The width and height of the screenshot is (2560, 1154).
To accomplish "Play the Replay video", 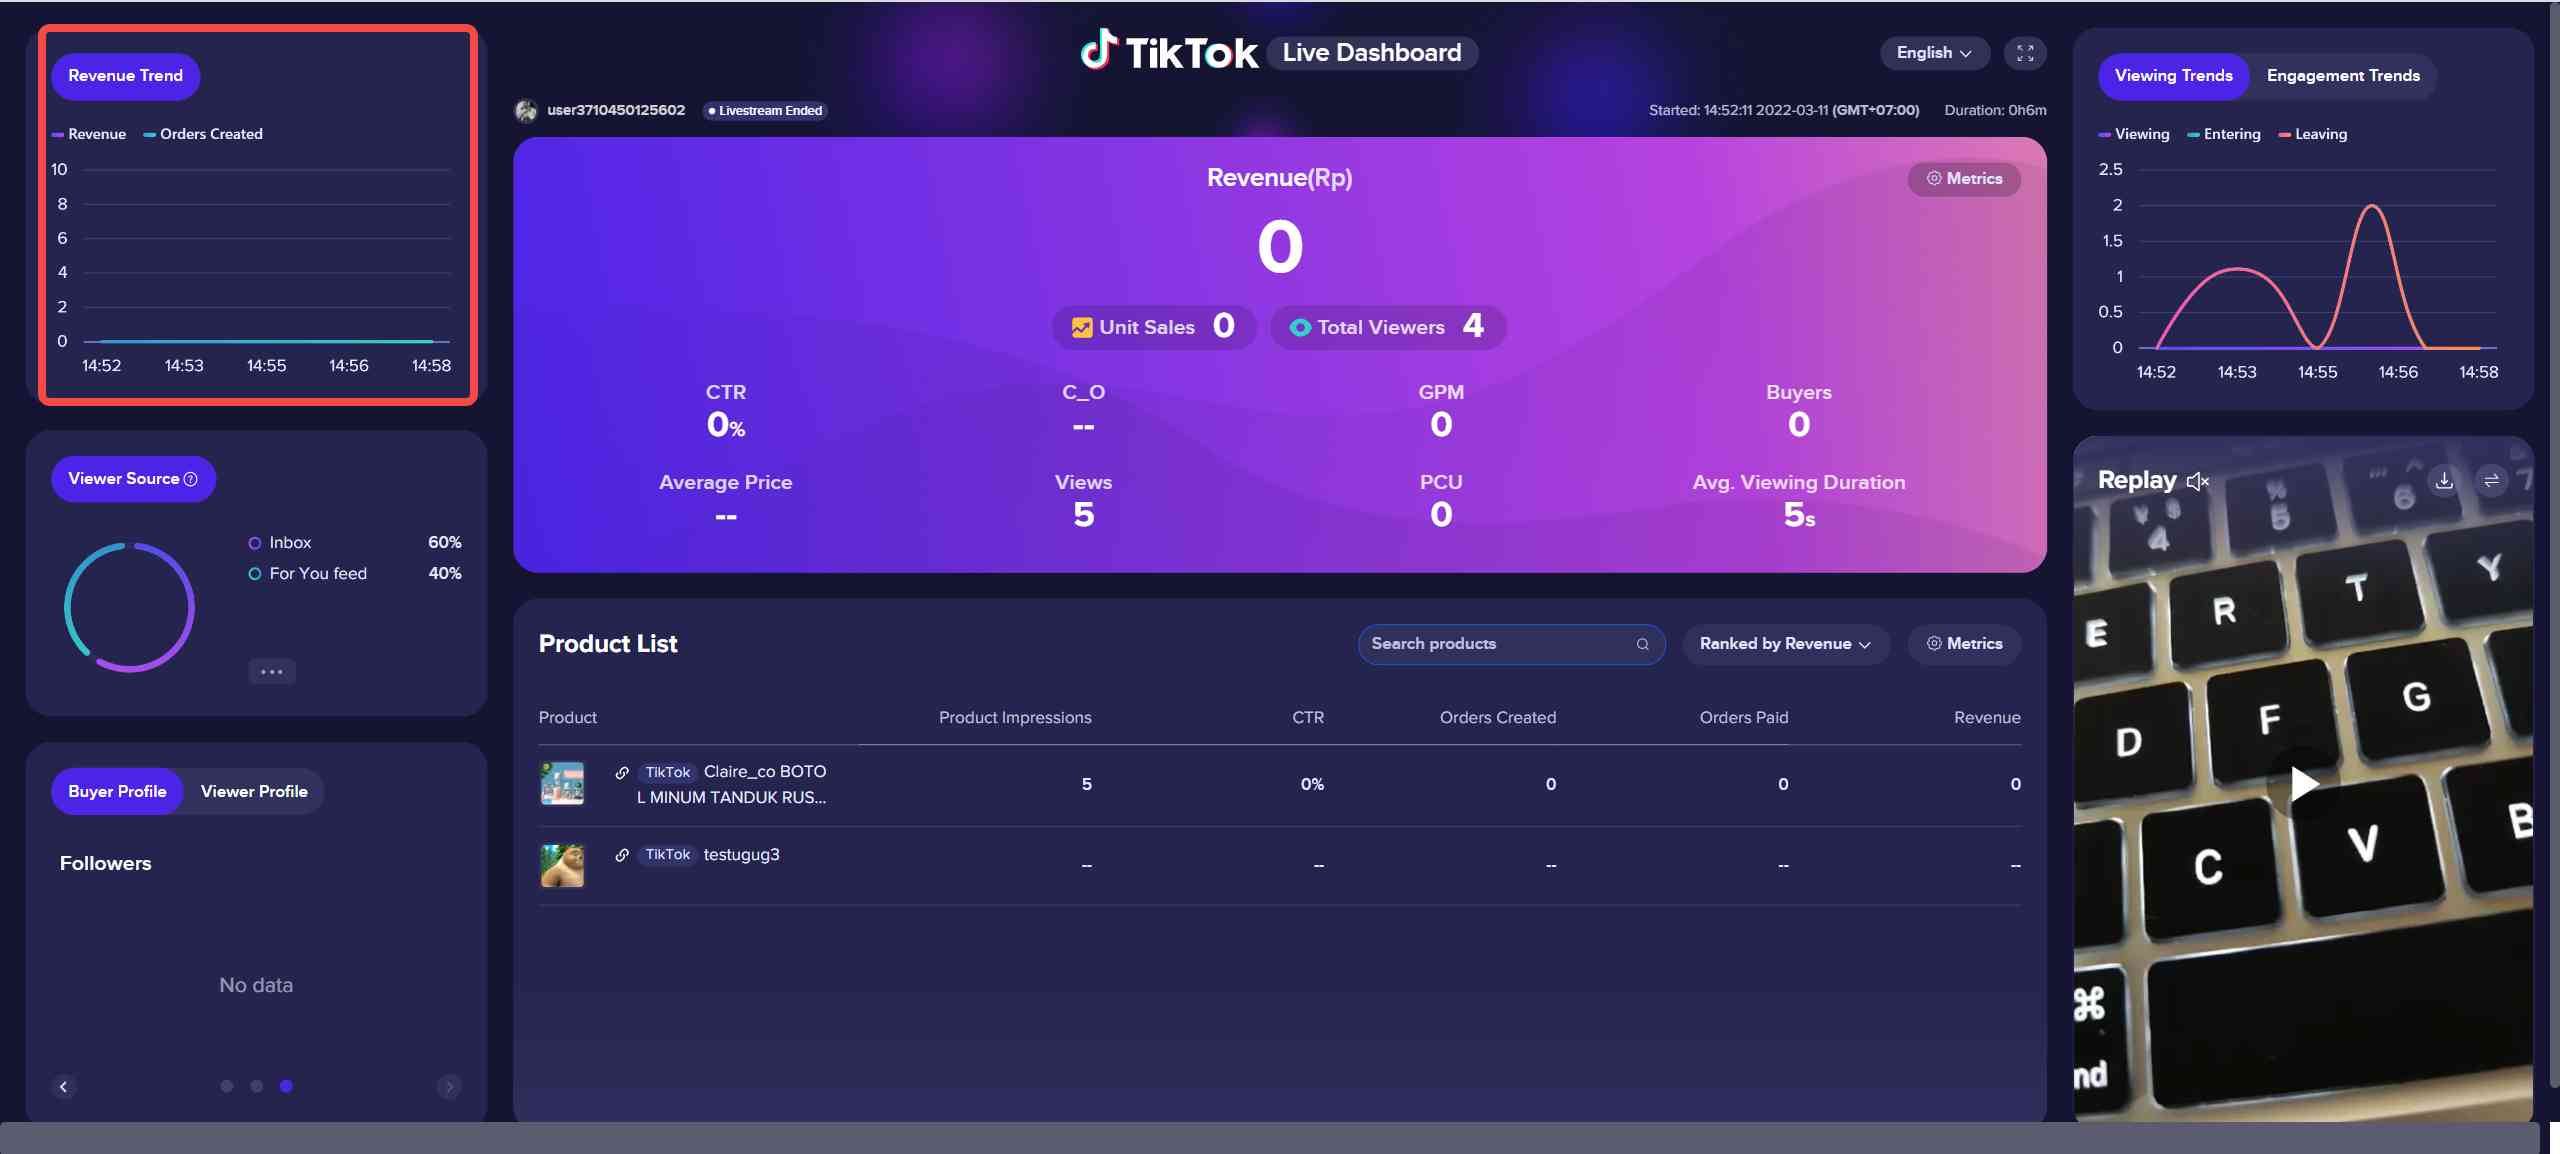I will click(x=2303, y=783).
